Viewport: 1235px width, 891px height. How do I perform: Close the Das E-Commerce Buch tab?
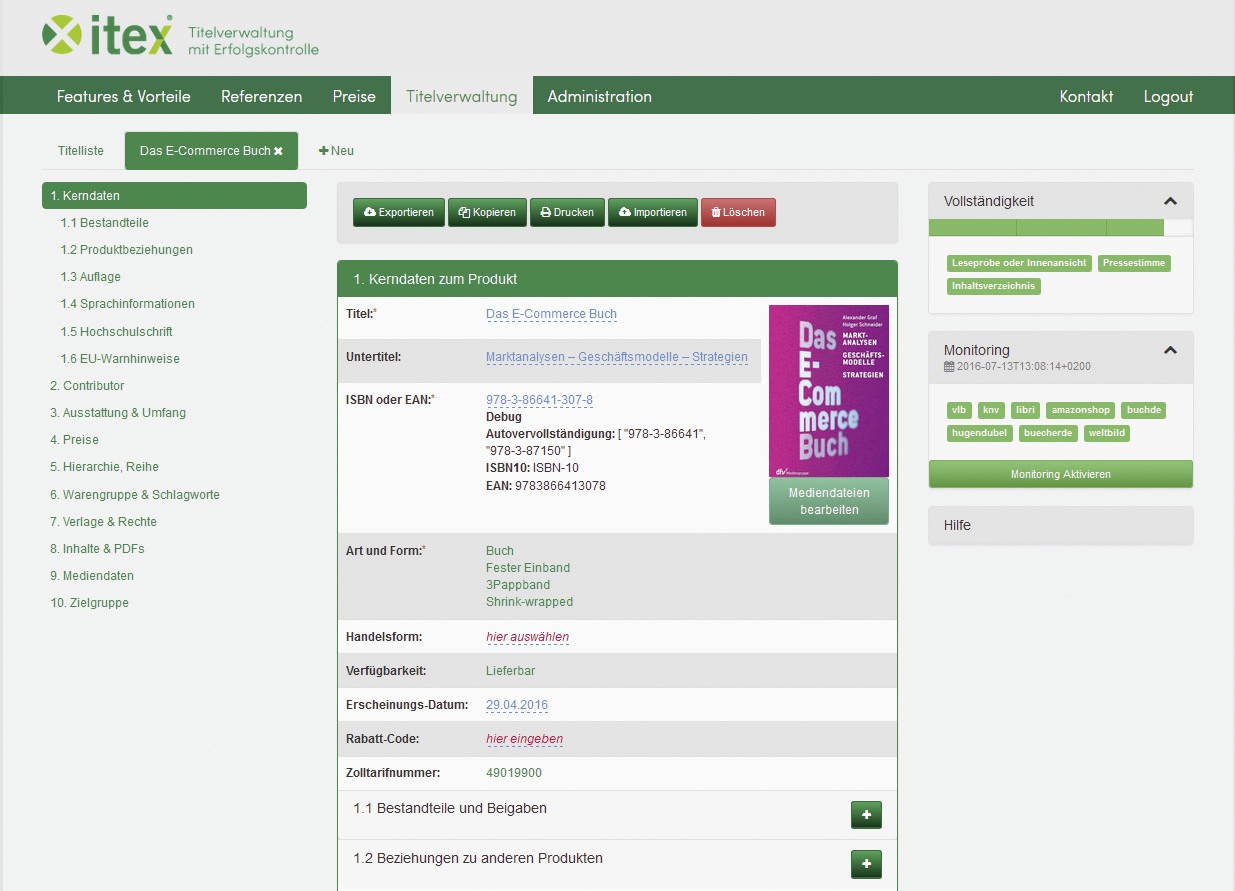click(279, 151)
